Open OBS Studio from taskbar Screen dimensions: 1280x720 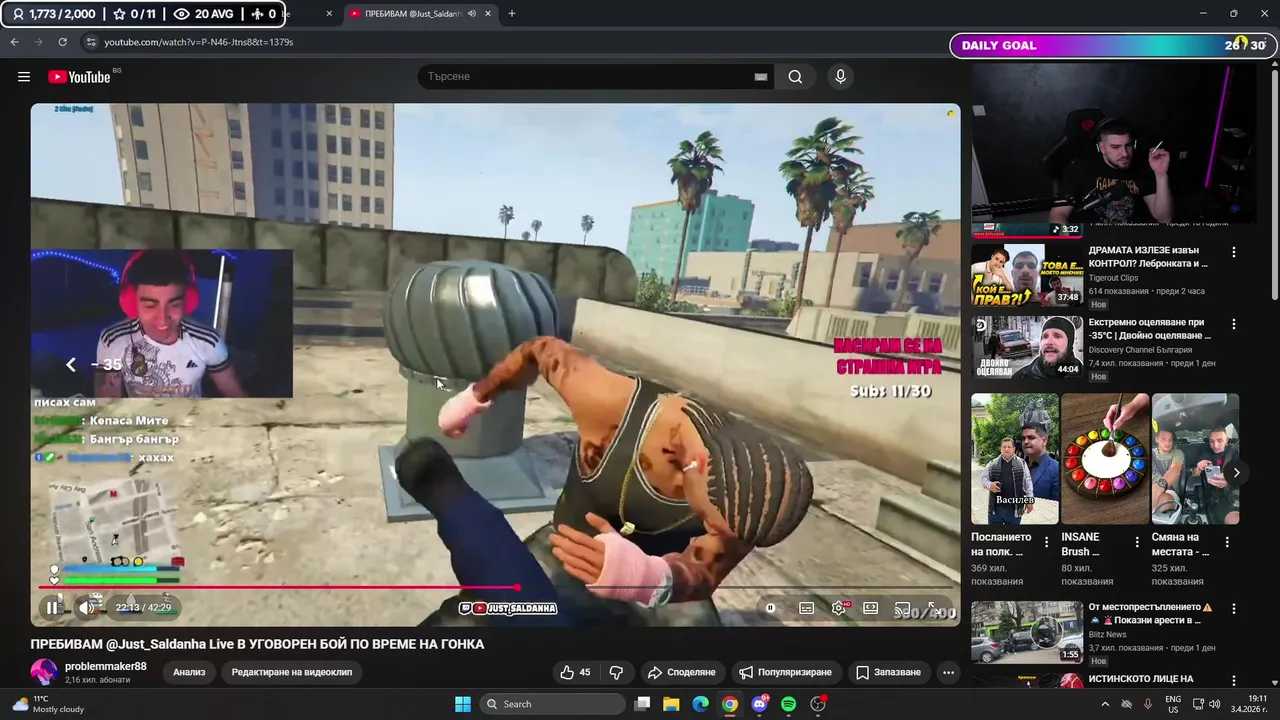(819, 704)
